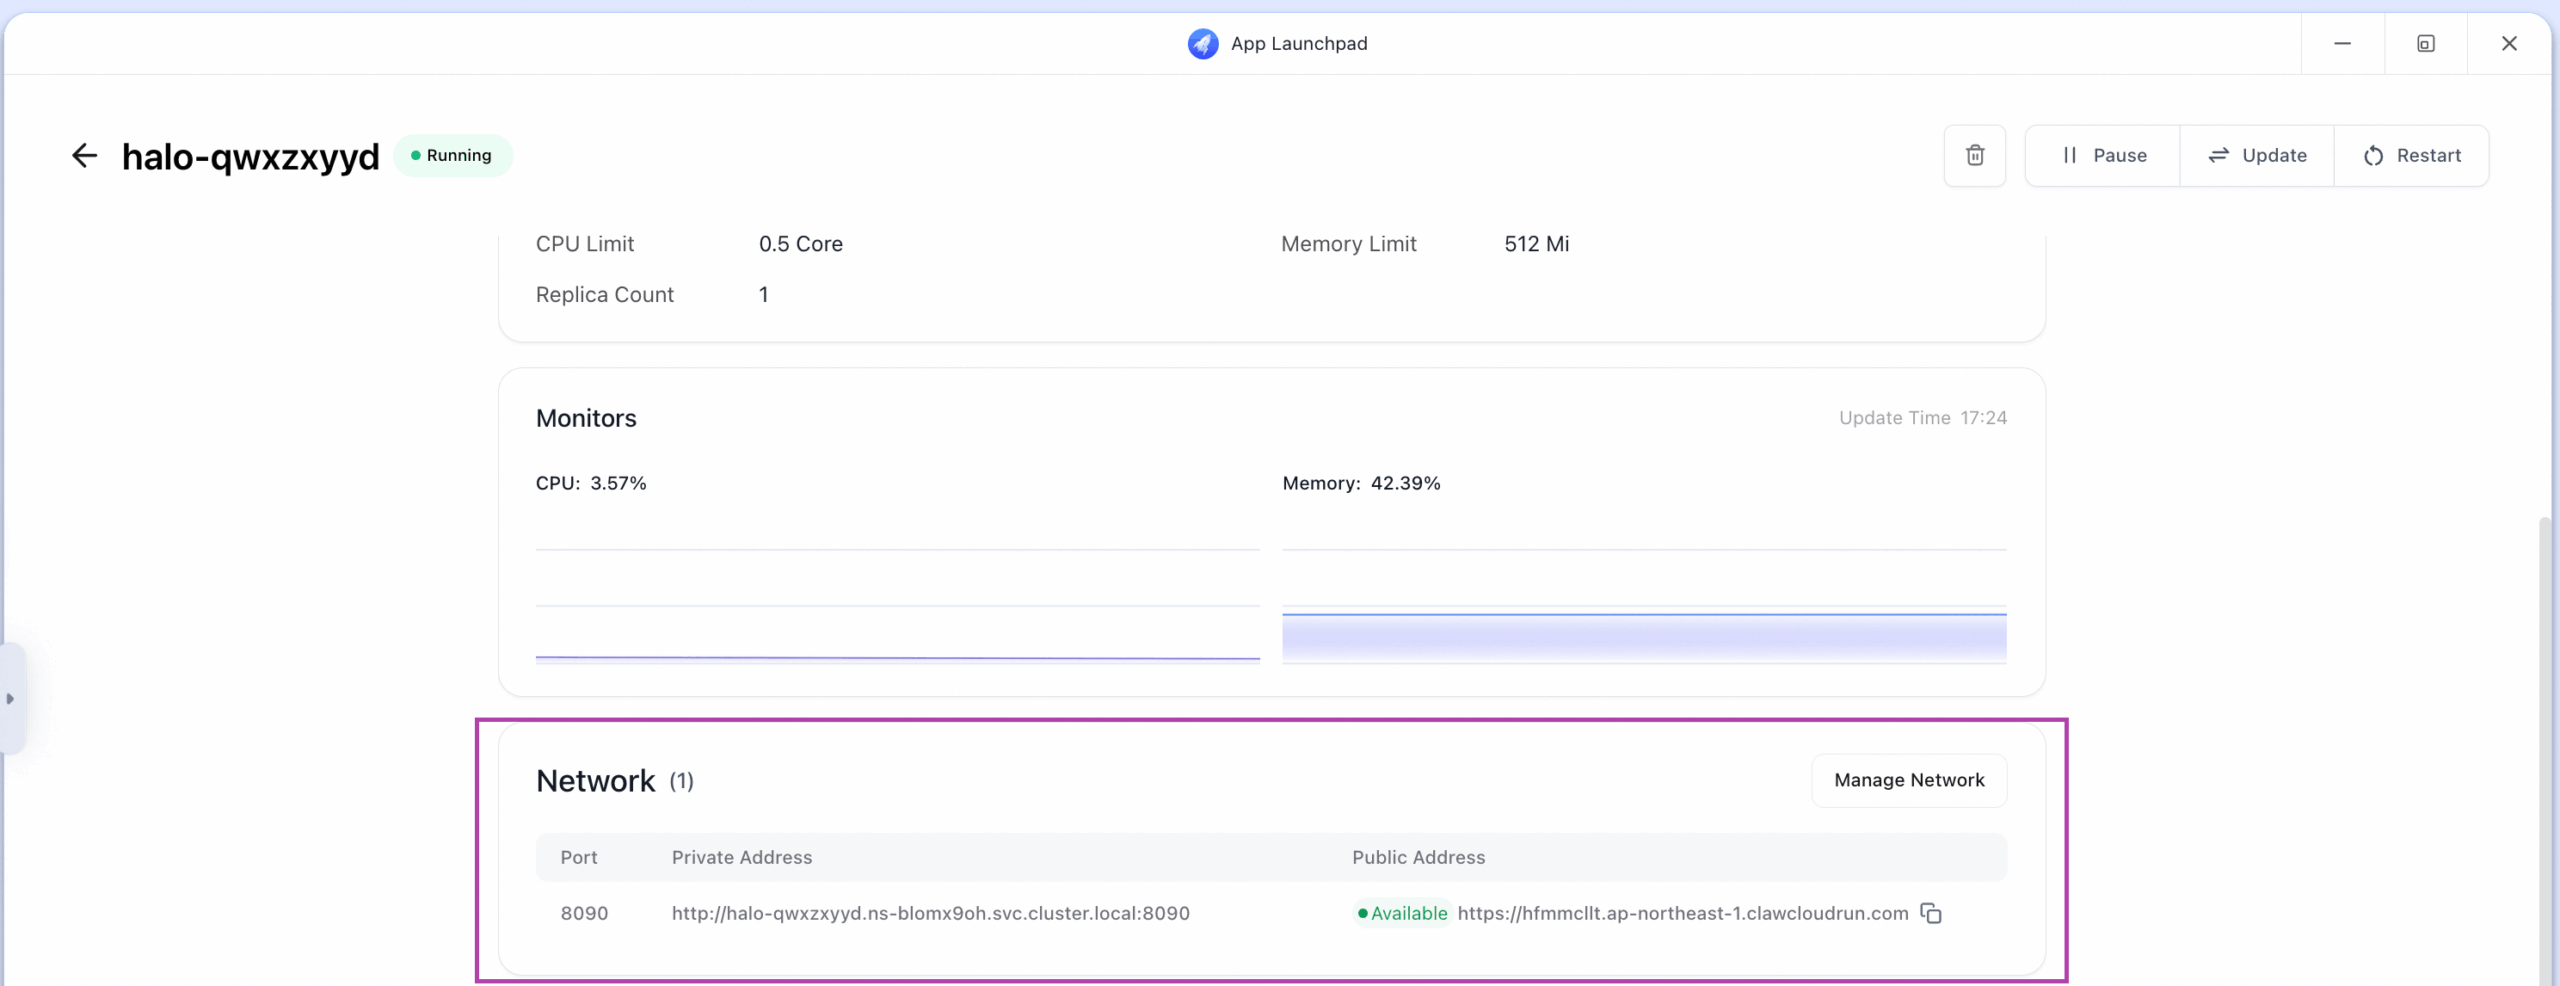Image resolution: width=2560 pixels, height=986 pixels.
Task: Click the Monitors section heading
Action: point(586,418)
